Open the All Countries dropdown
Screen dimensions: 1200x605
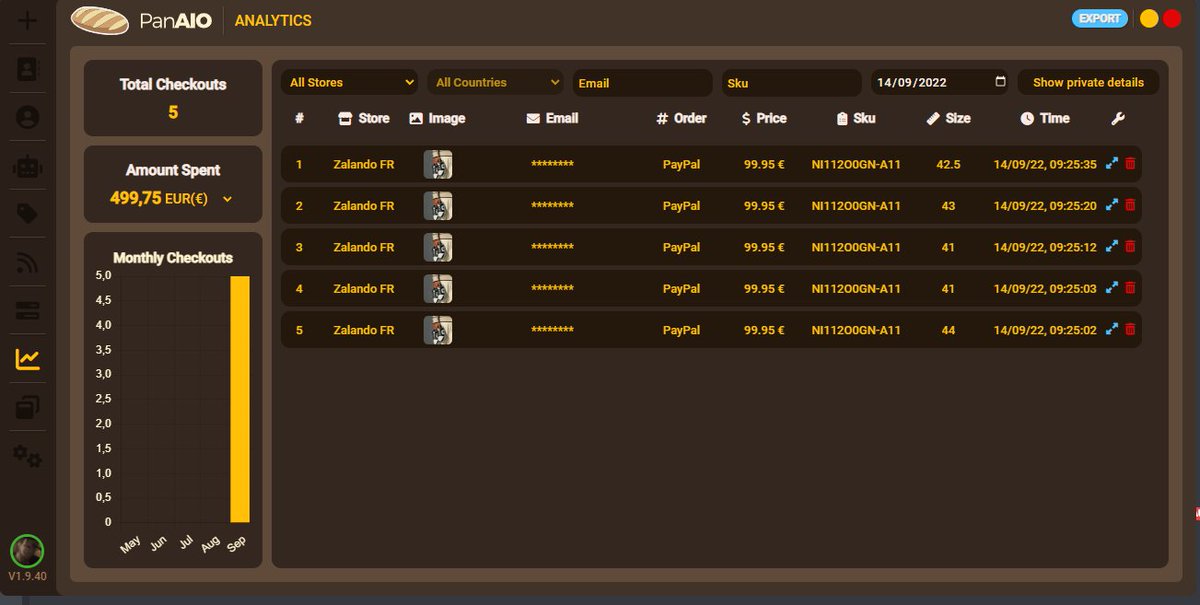point(496,82)
